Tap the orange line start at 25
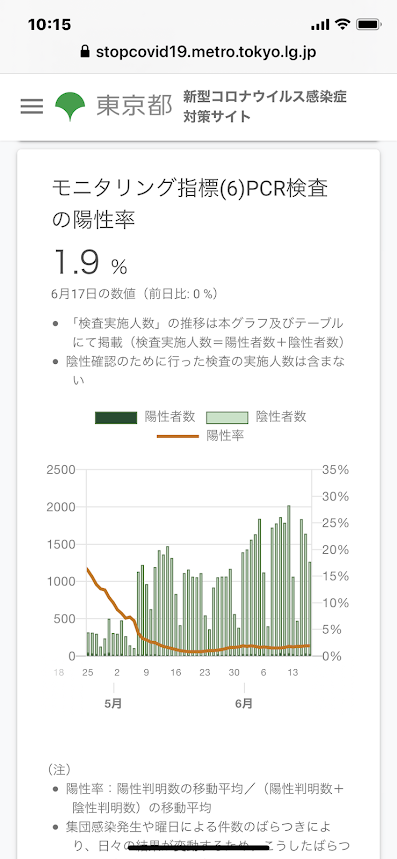The image size is (397, 859). click(x=88, y=569)
